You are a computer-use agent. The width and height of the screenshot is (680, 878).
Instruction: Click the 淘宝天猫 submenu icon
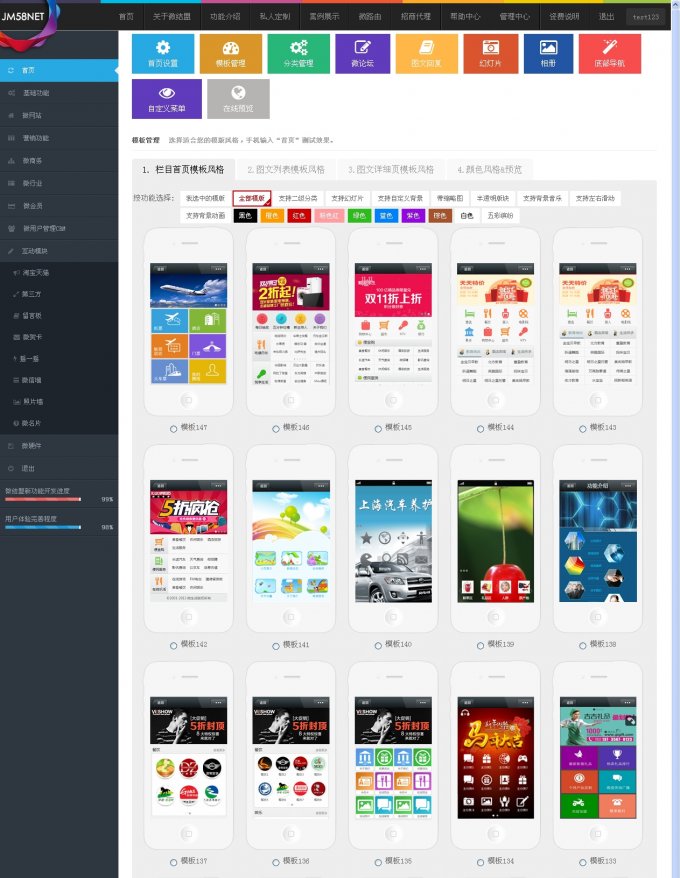click(16, 273)
